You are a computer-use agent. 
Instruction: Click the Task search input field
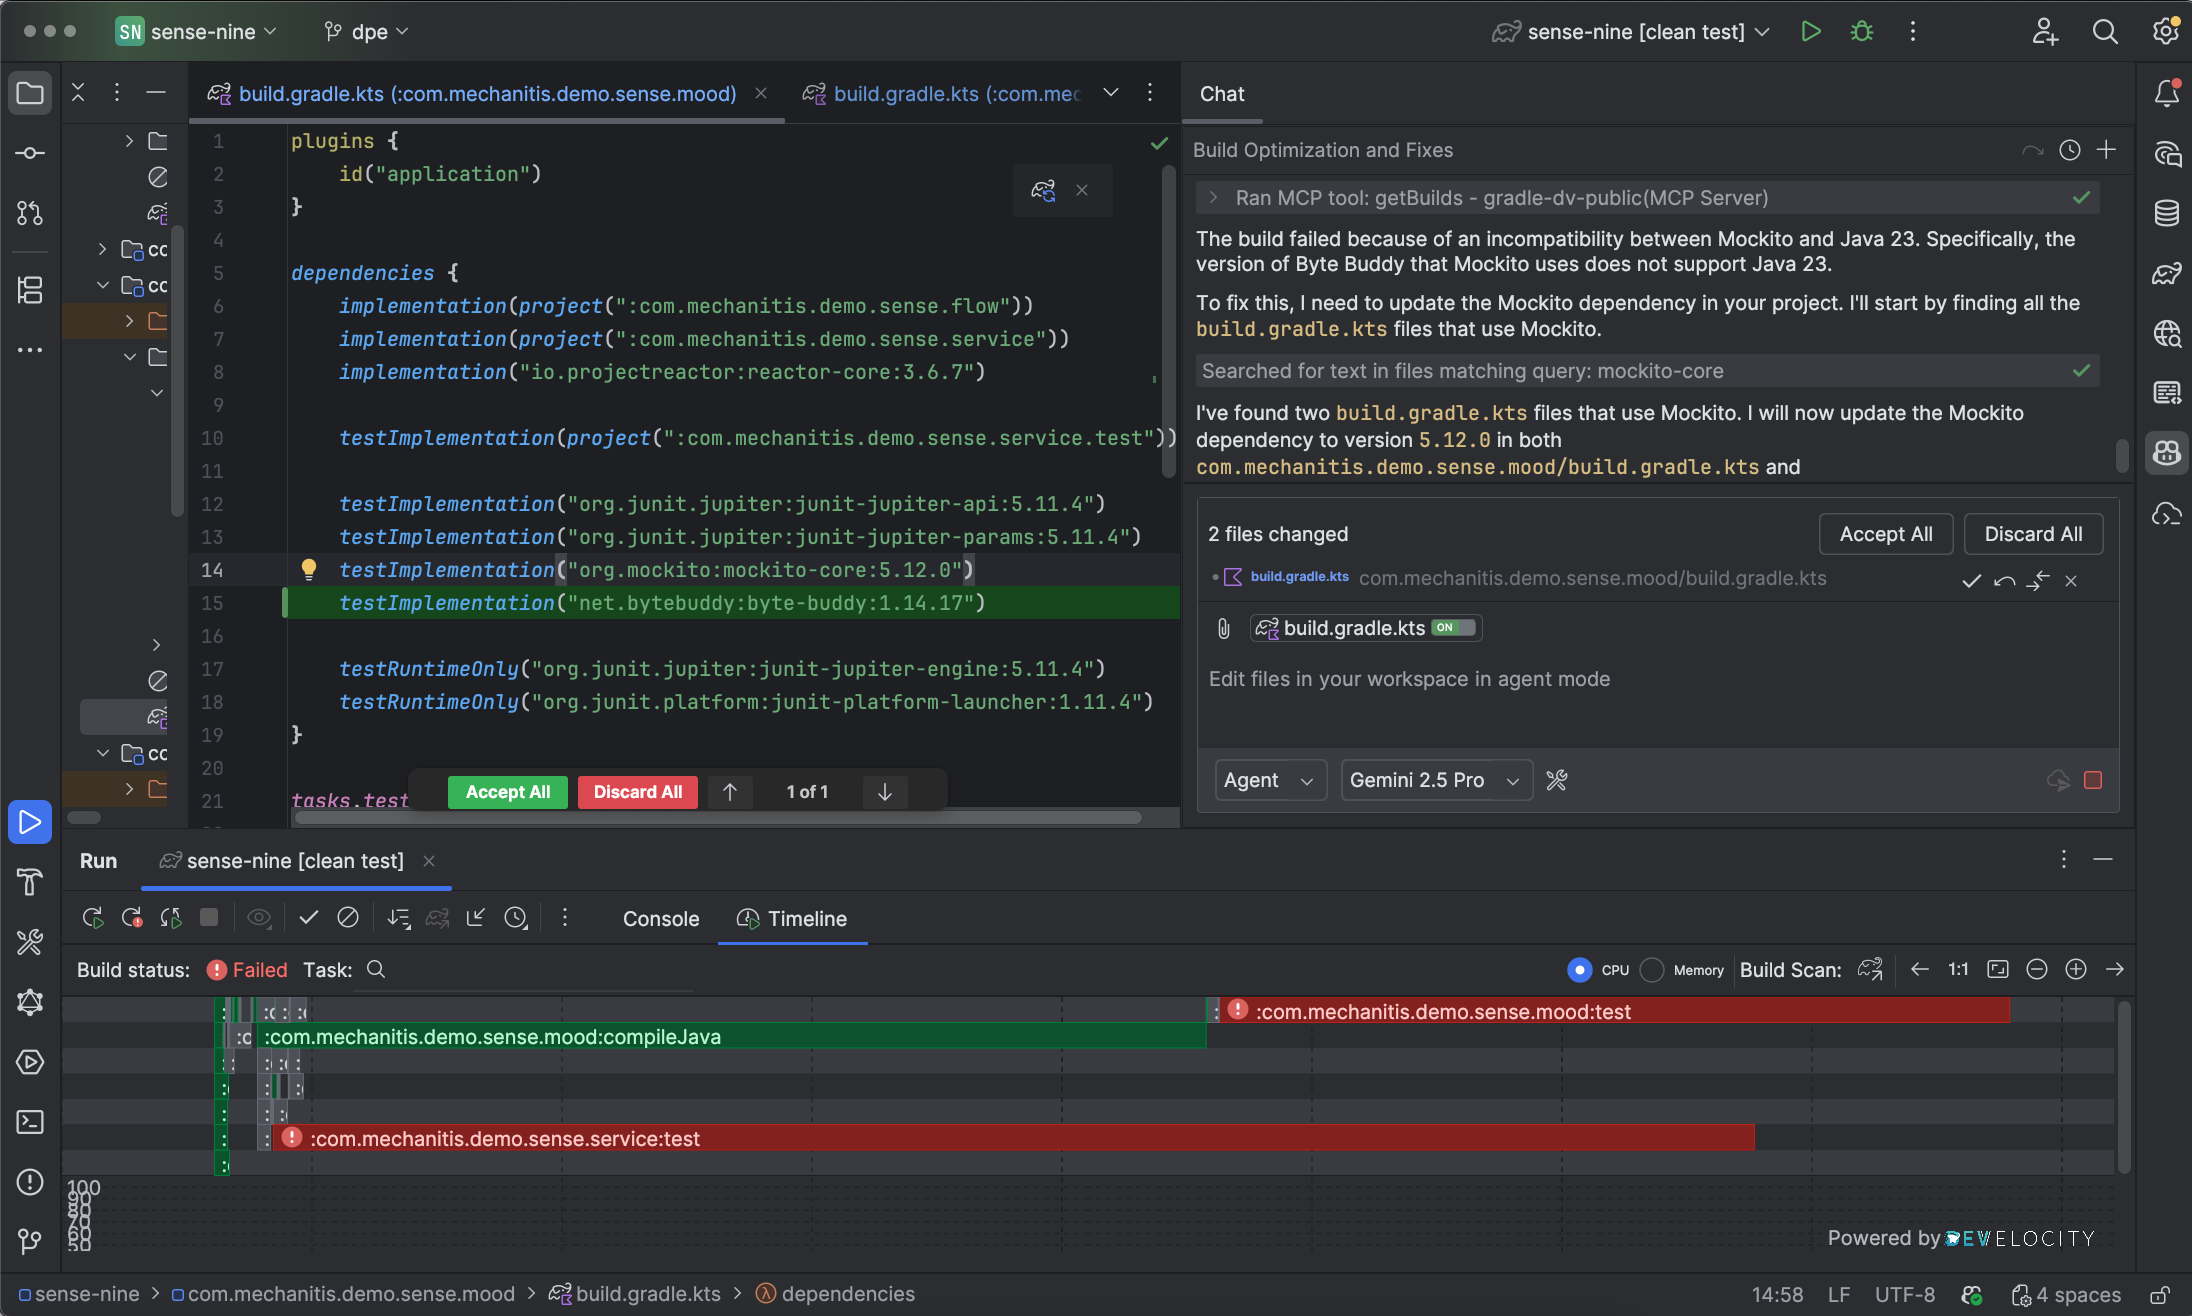point(530,970)
